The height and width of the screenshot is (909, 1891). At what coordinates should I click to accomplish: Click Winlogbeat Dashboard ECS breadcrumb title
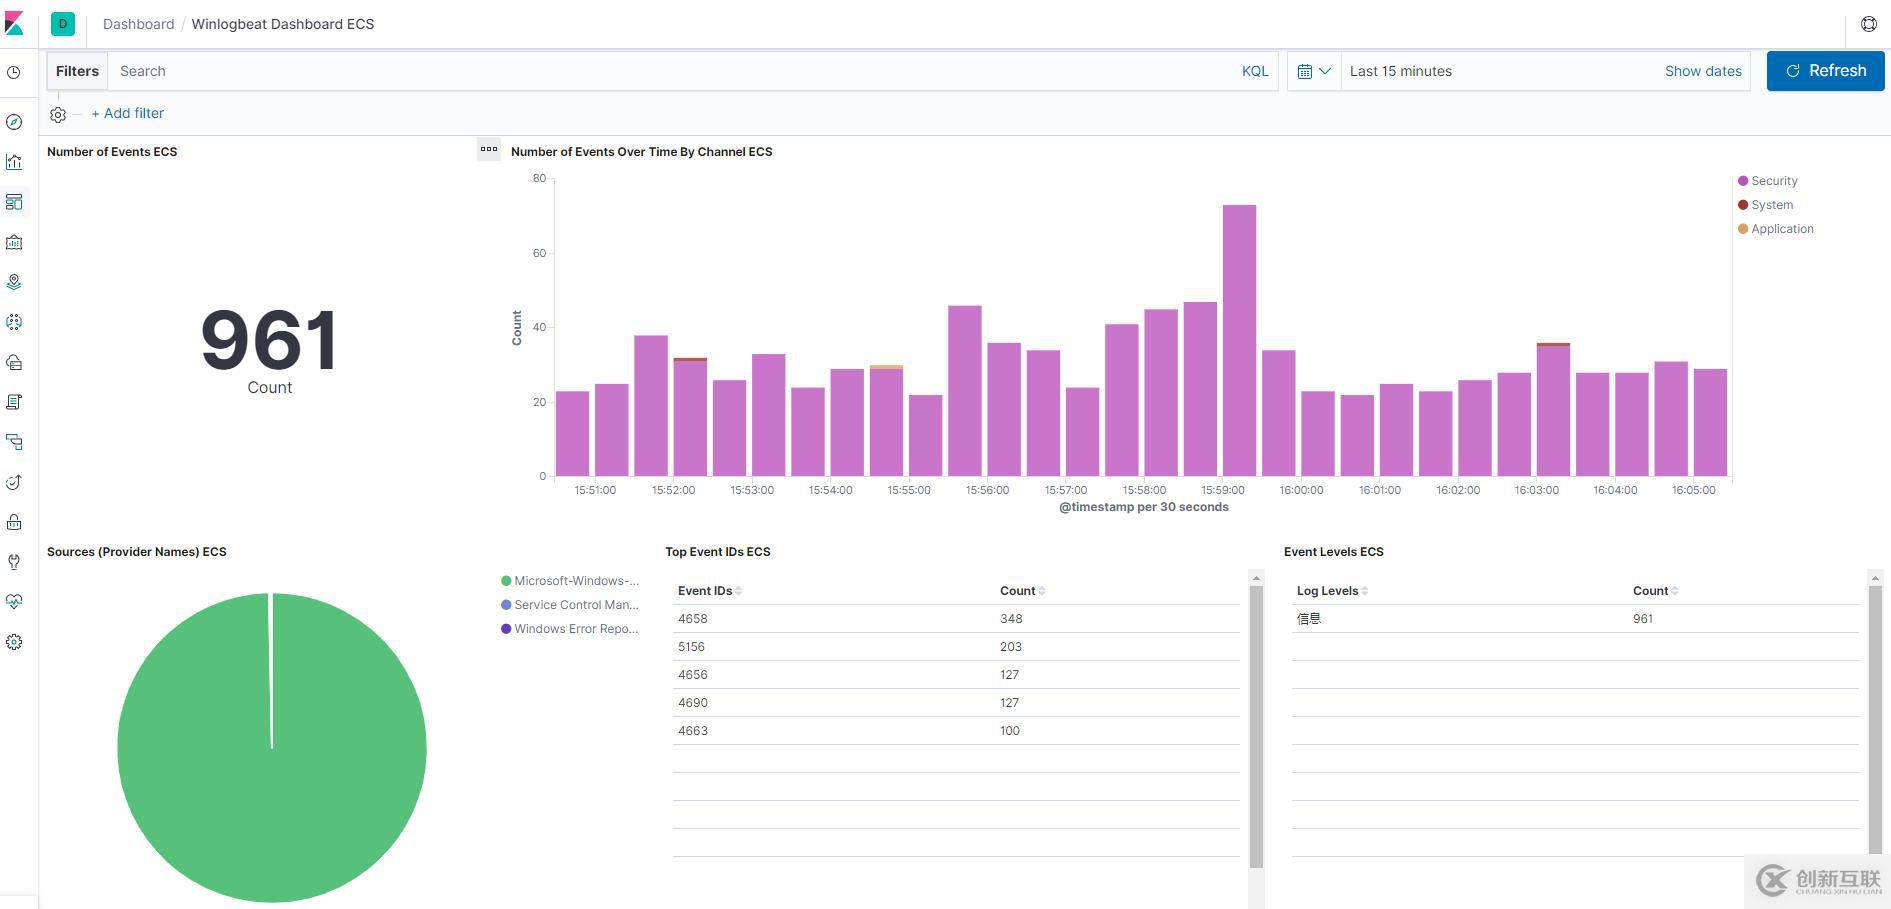coord(283,24)
